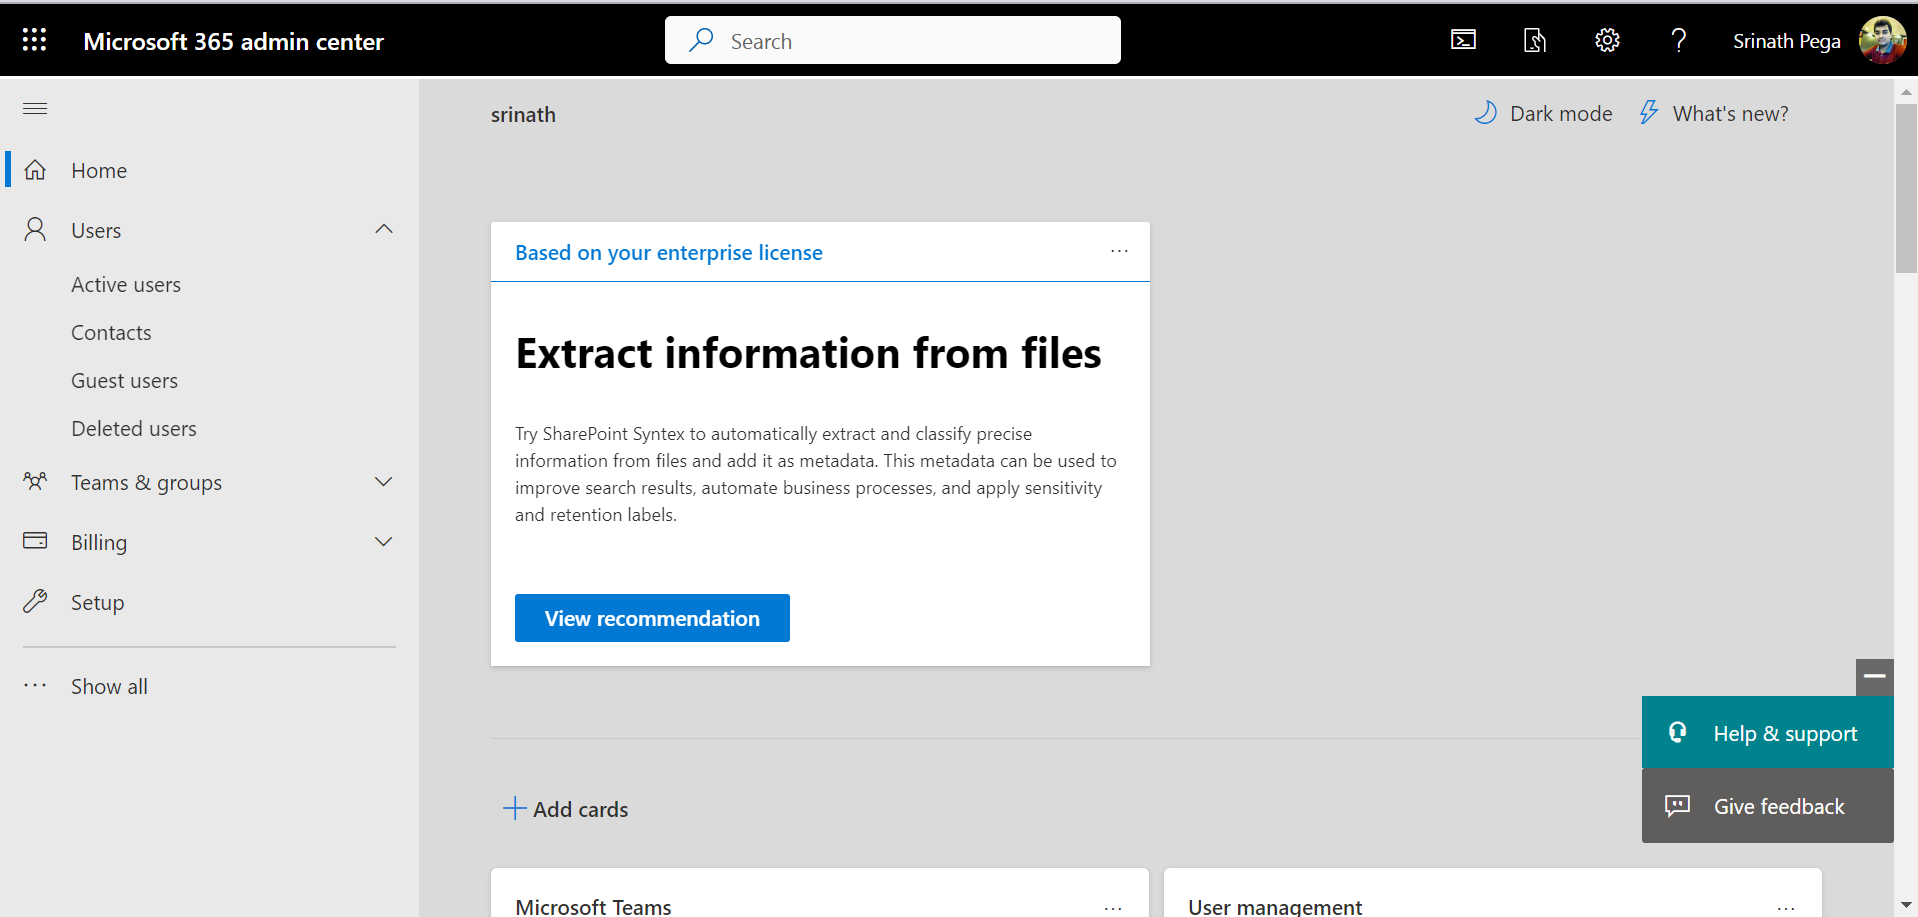Image resolution: width=1918 pixels, height=917 pixels.
Task: Open Guest users in navigation
Action: pyautogui.click(x=124, y=381)
